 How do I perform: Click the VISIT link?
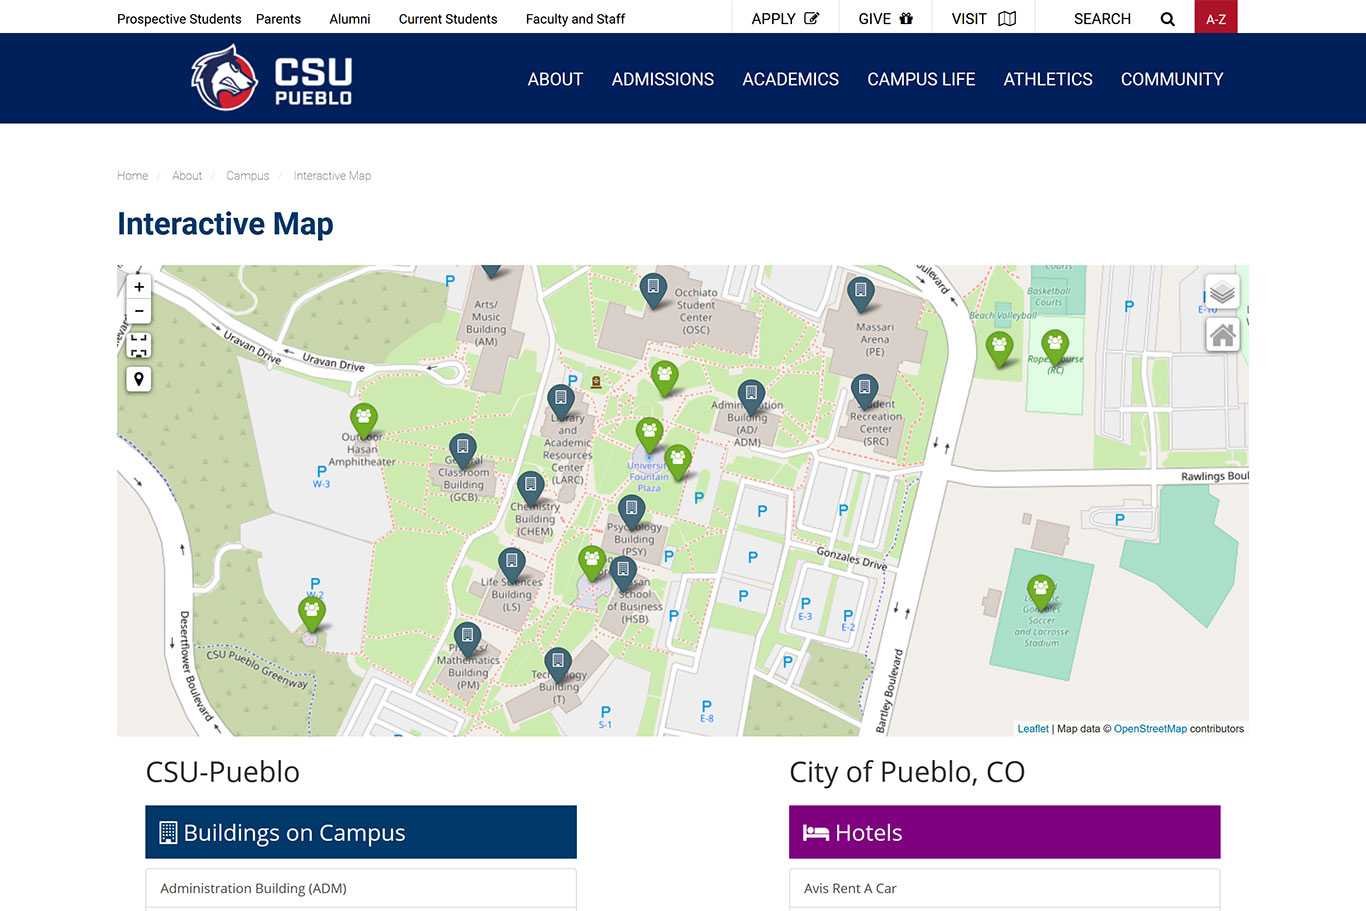tap(983, 18)
